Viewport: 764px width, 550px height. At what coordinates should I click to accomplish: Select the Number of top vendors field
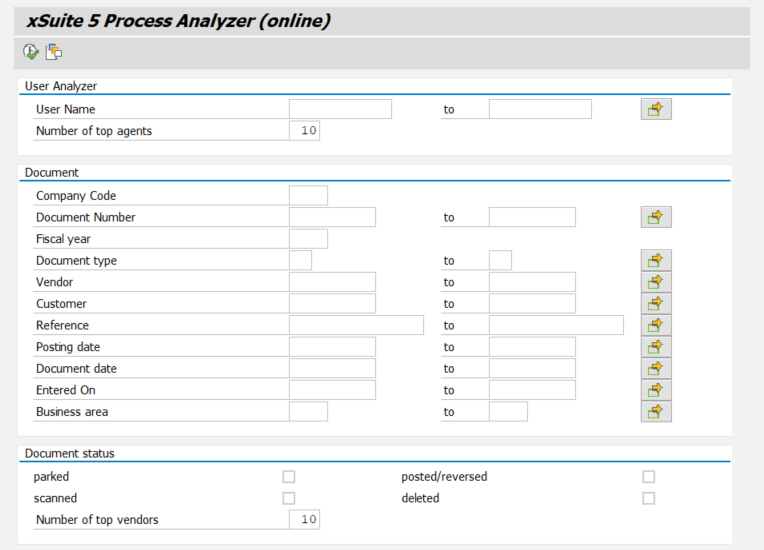[x=305, y=519]
